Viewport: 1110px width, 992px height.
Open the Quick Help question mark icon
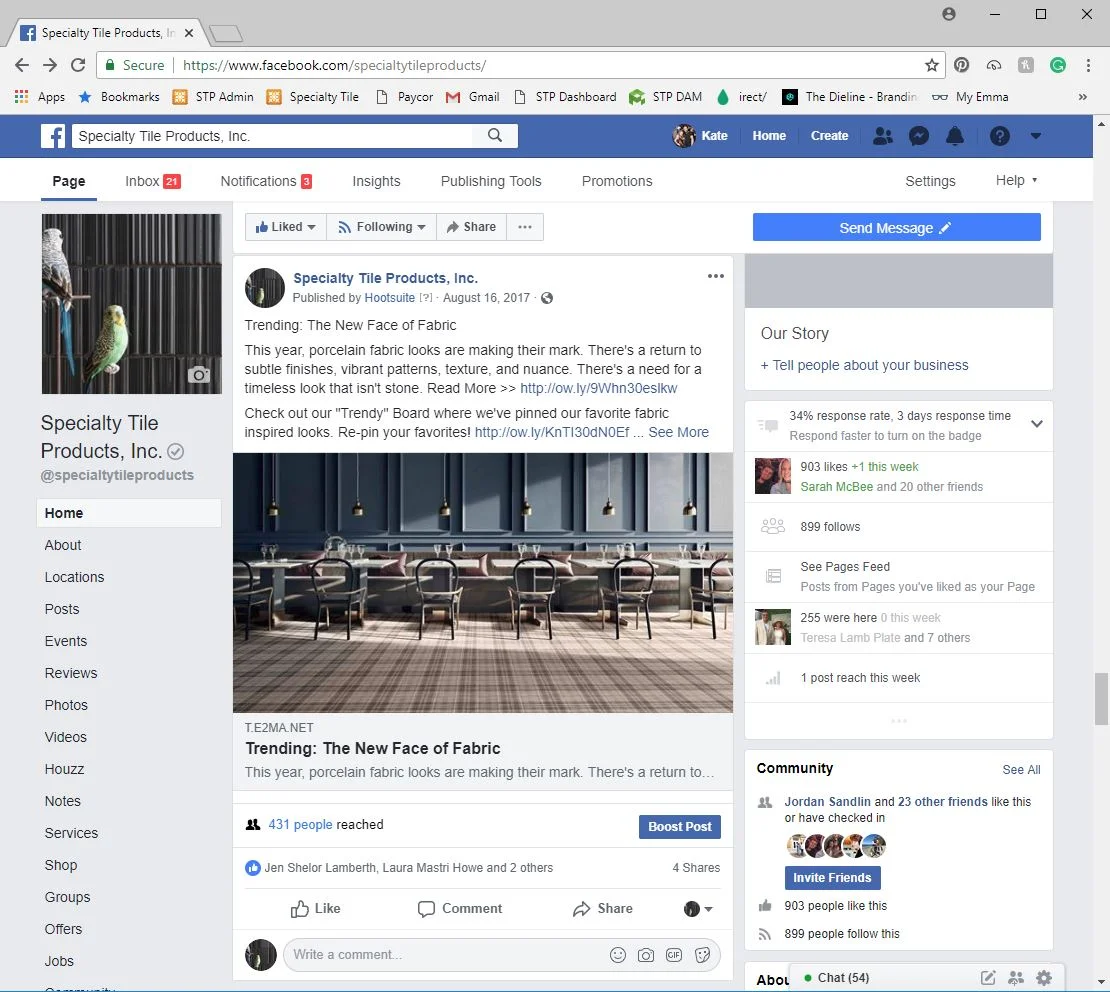click(x=1000, y=136)
